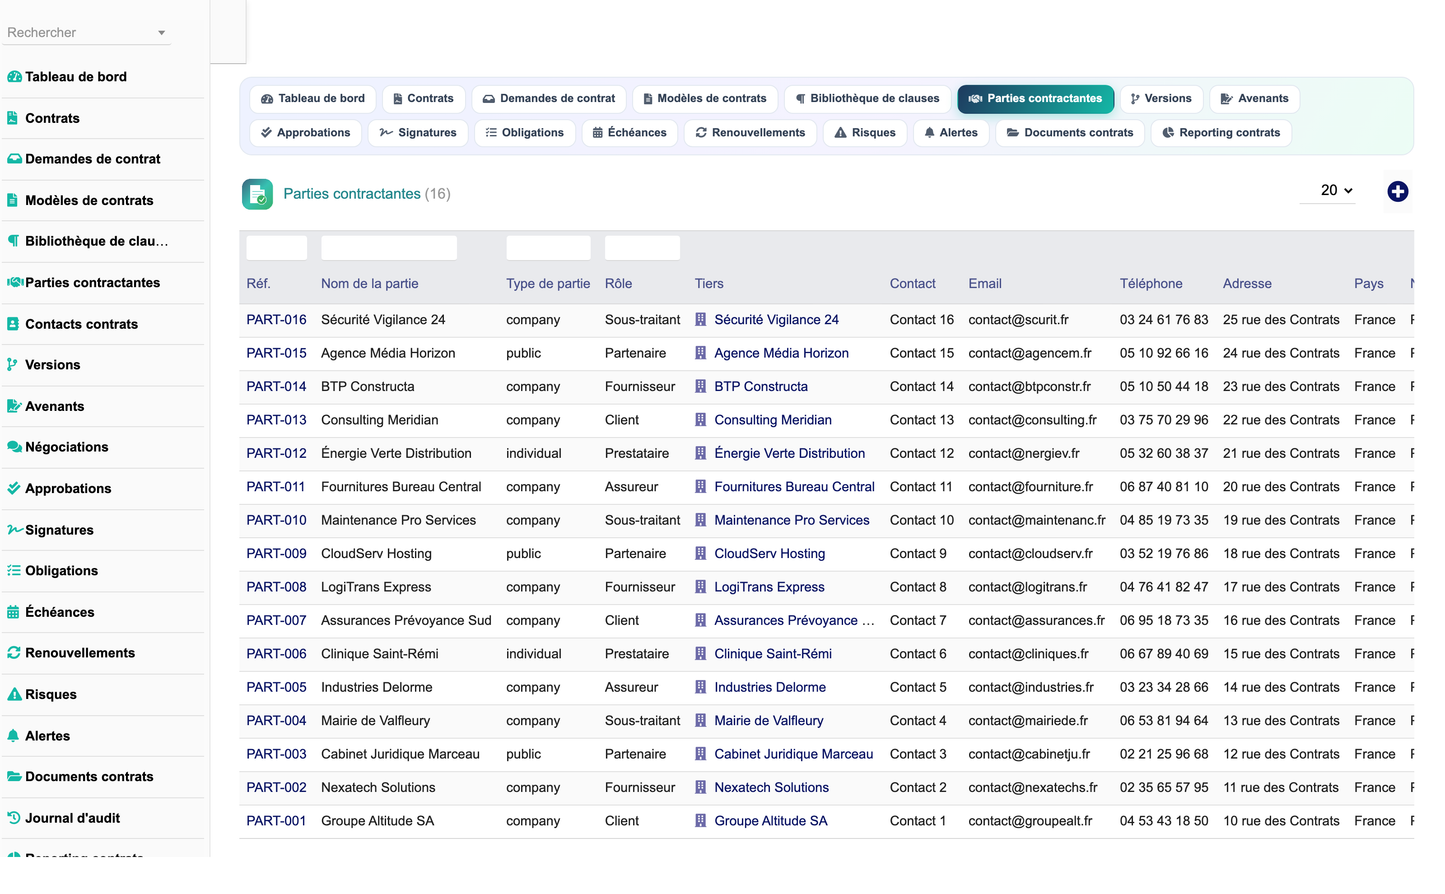Open the Tableau de bord tab
The image size is (1445, 894).
312,99
